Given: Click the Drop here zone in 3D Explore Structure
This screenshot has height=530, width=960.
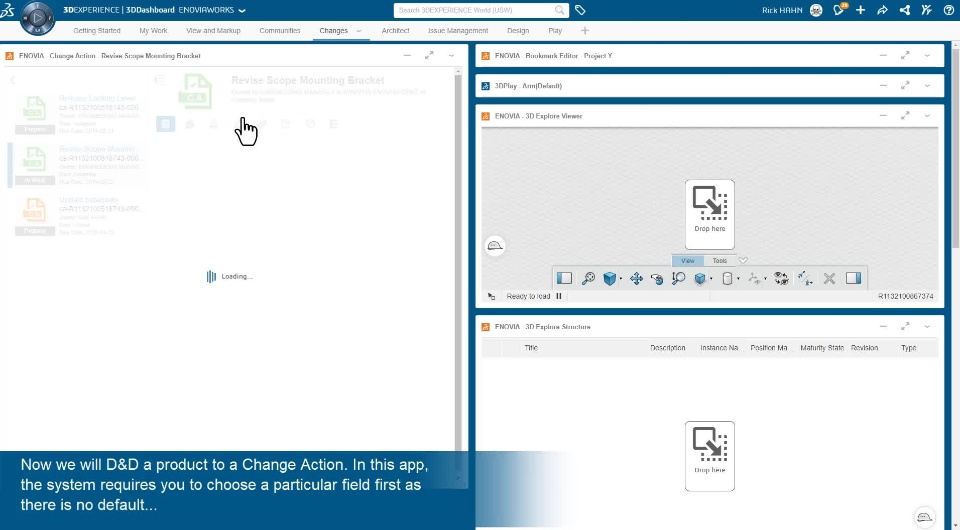Looking at the screenshot, I should [x=710, y=456].
